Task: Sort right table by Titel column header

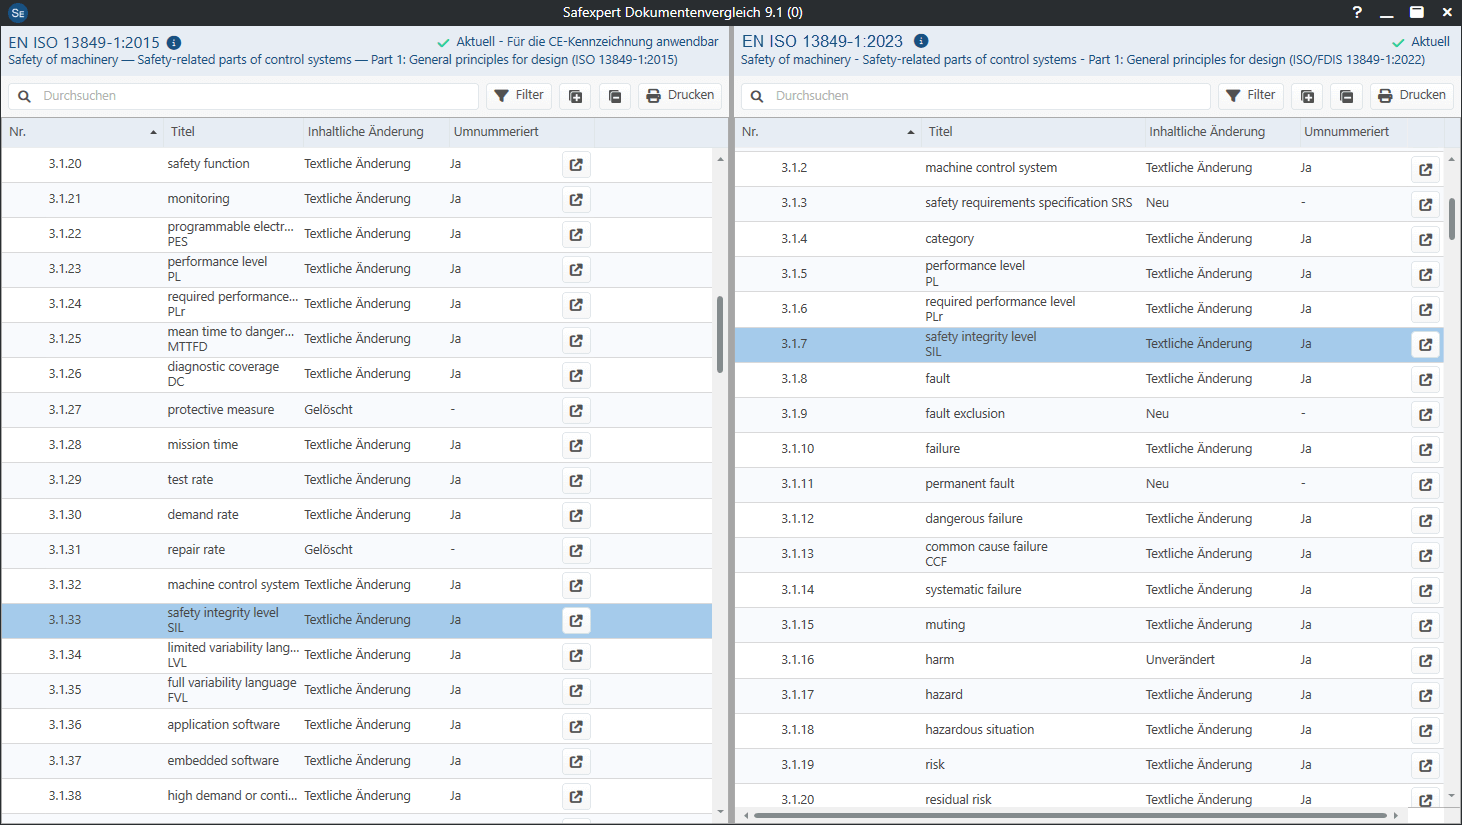Action: click(x=940, y=132)
